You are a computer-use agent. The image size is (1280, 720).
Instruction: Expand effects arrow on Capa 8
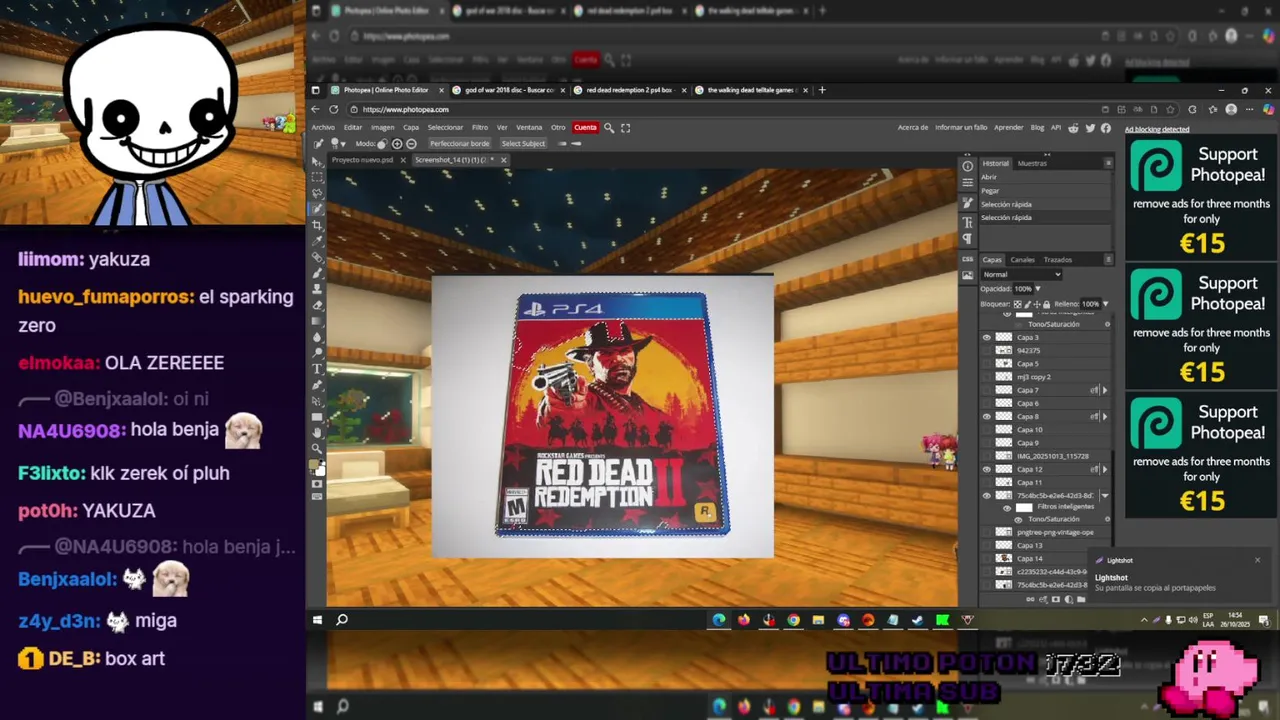(1105, 417)
